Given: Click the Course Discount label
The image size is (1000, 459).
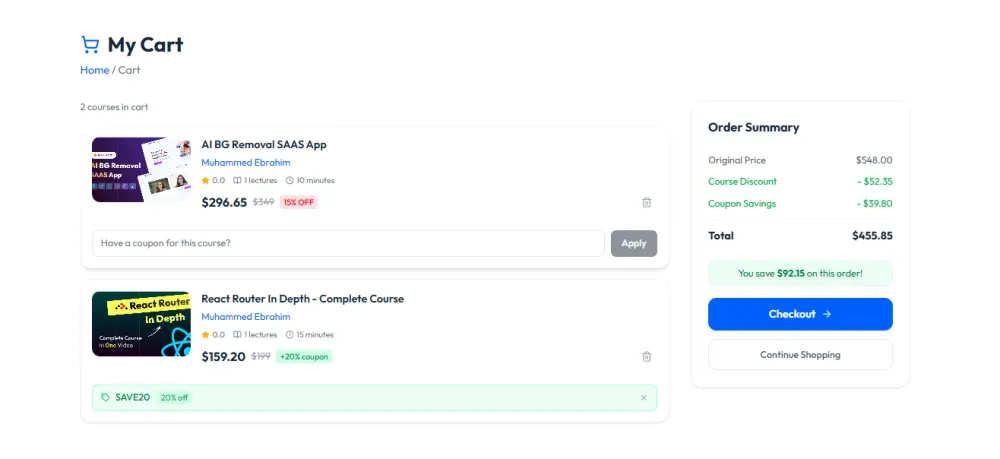Looking at the screenshot, I should (742, 182).
